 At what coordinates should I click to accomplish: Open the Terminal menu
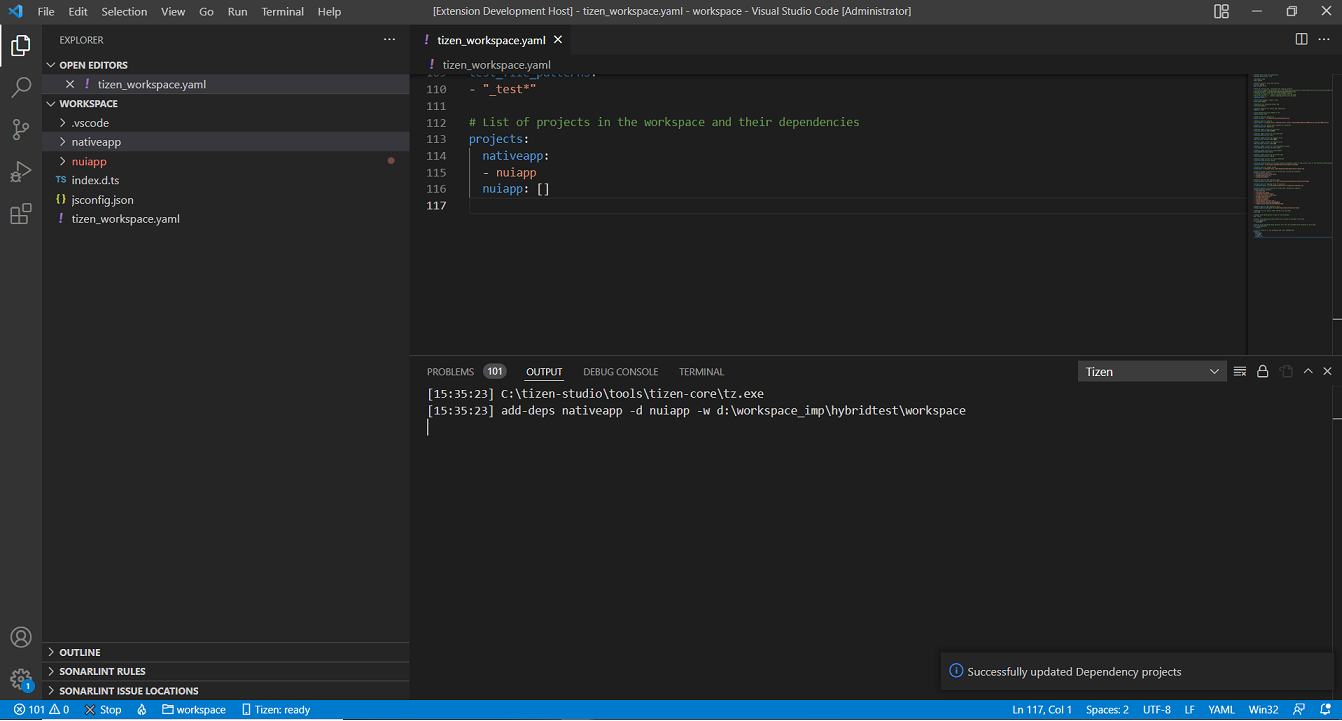(282, 11)
